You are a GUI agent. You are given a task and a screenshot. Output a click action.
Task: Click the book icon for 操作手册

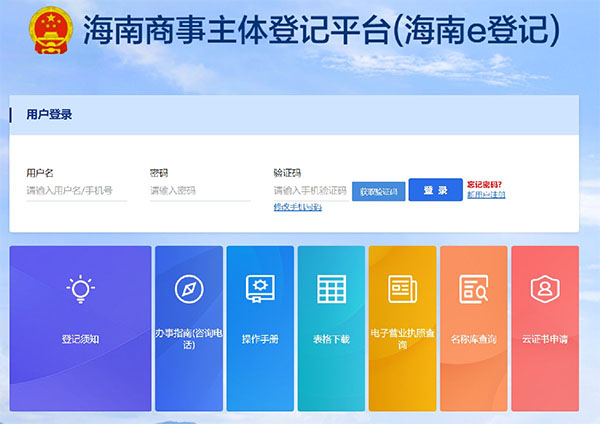[260, 288]
